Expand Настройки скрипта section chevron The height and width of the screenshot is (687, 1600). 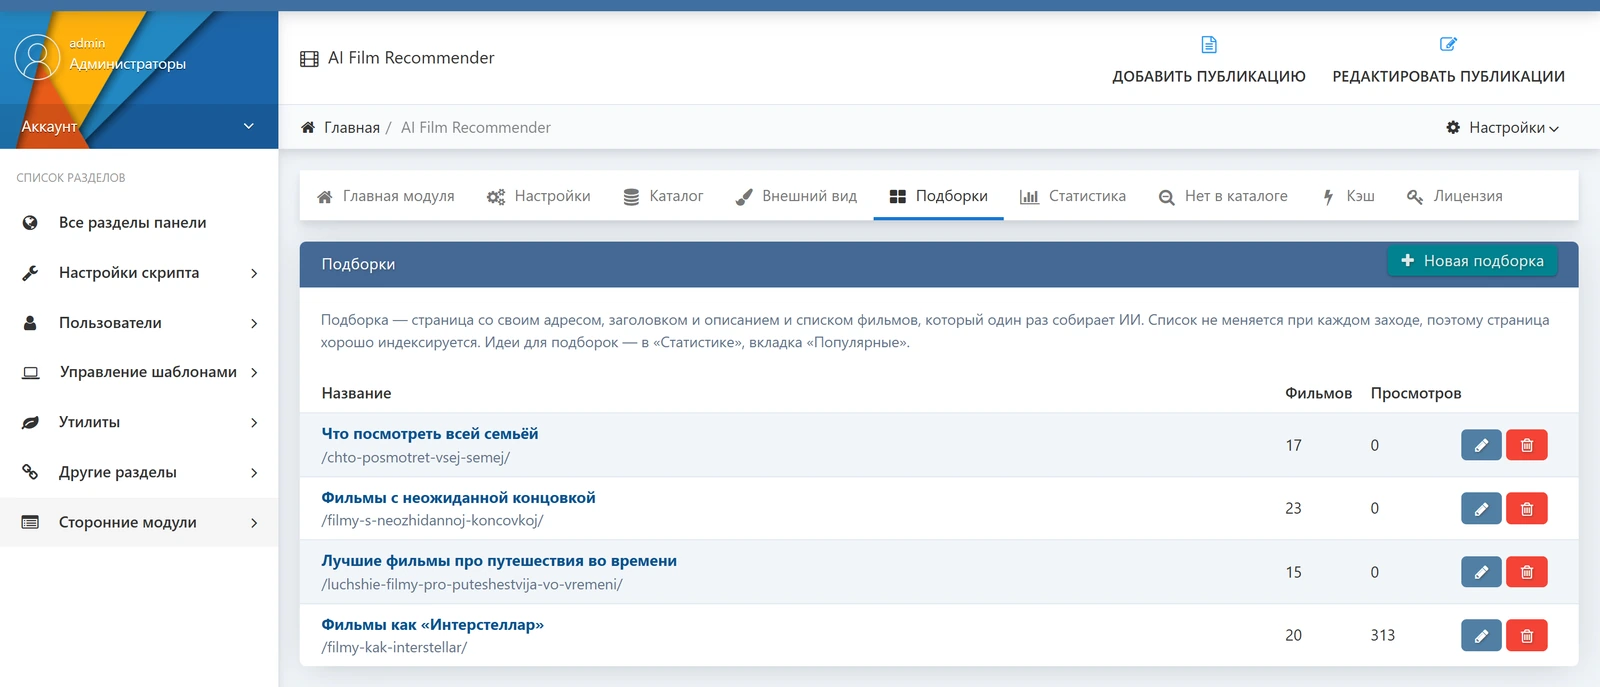click(254, 273)
